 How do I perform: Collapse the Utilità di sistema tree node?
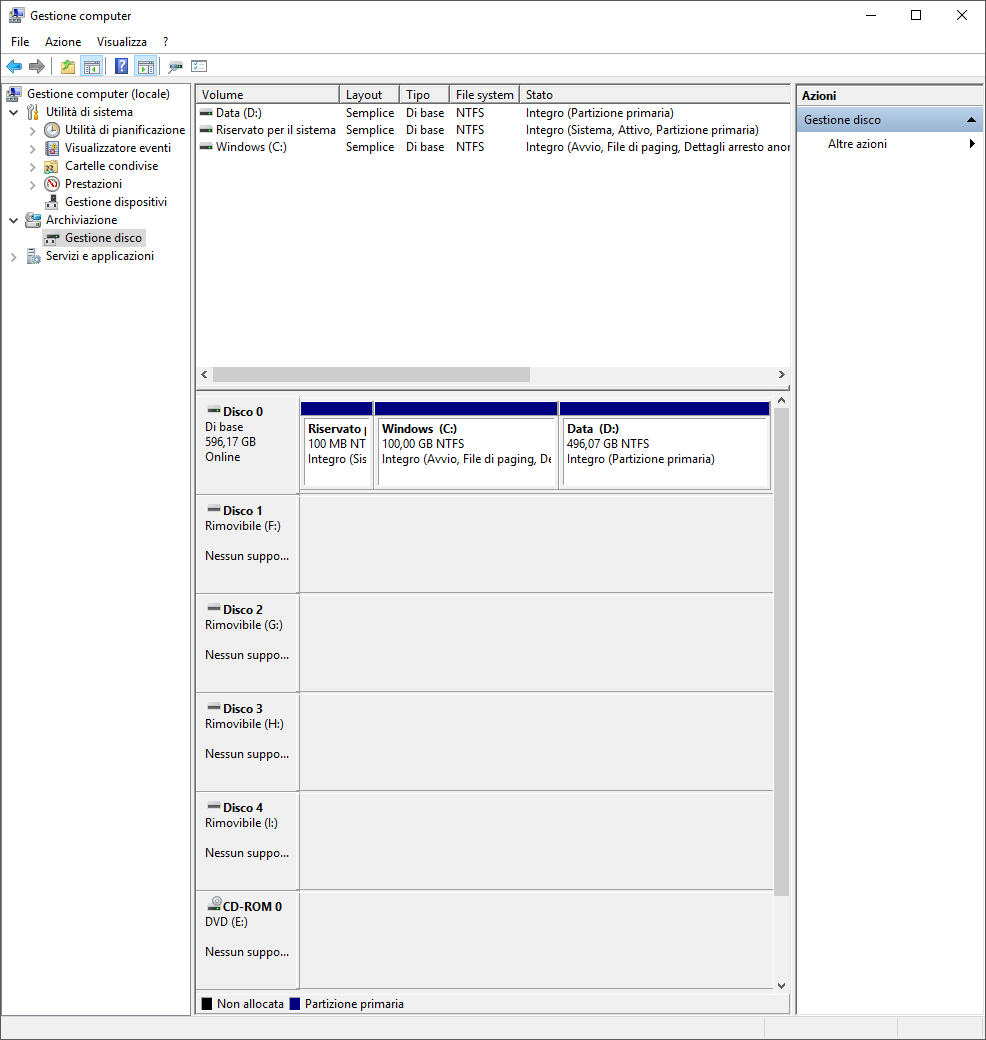coord(14,112)
